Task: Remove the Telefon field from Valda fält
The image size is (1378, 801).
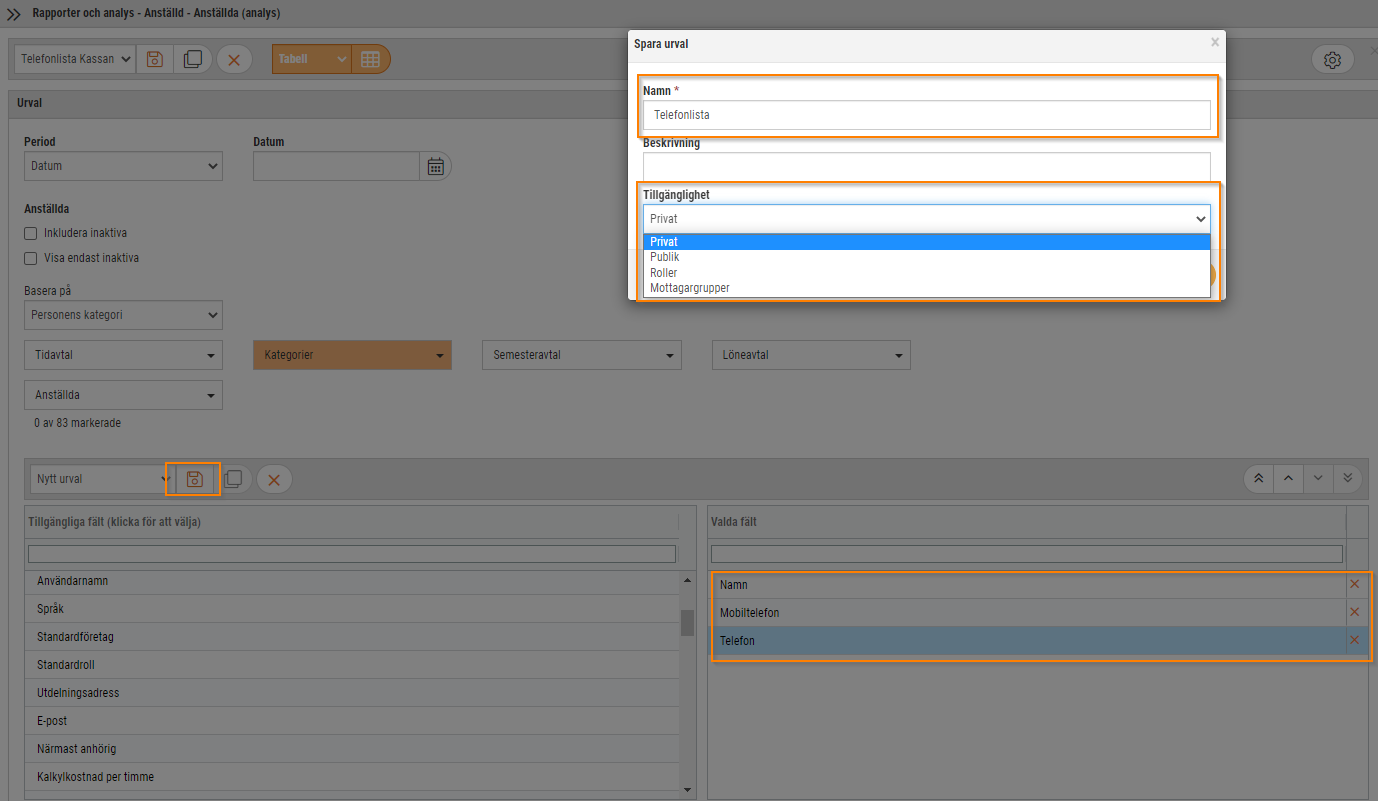Action: [x=1355, y=640]
